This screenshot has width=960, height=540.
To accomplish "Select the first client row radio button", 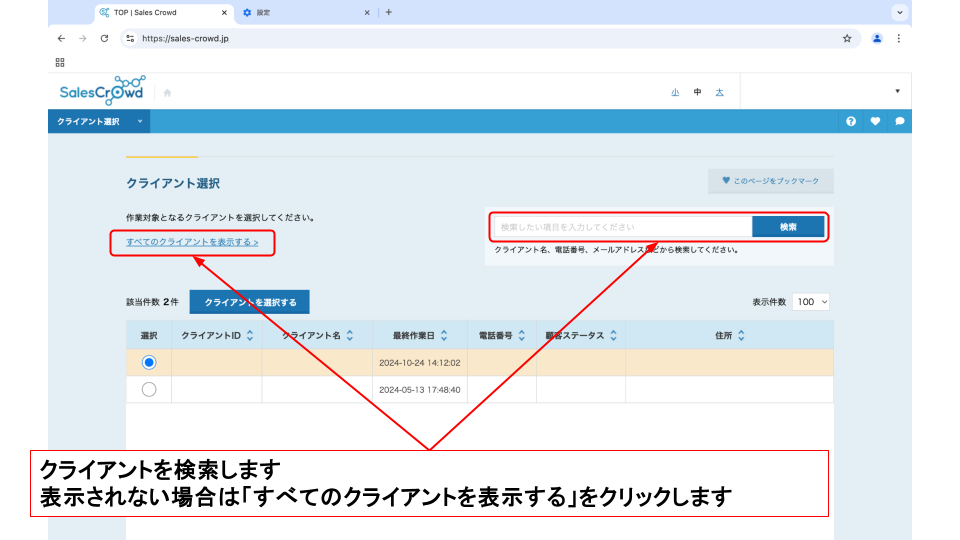I will [149, 362].
